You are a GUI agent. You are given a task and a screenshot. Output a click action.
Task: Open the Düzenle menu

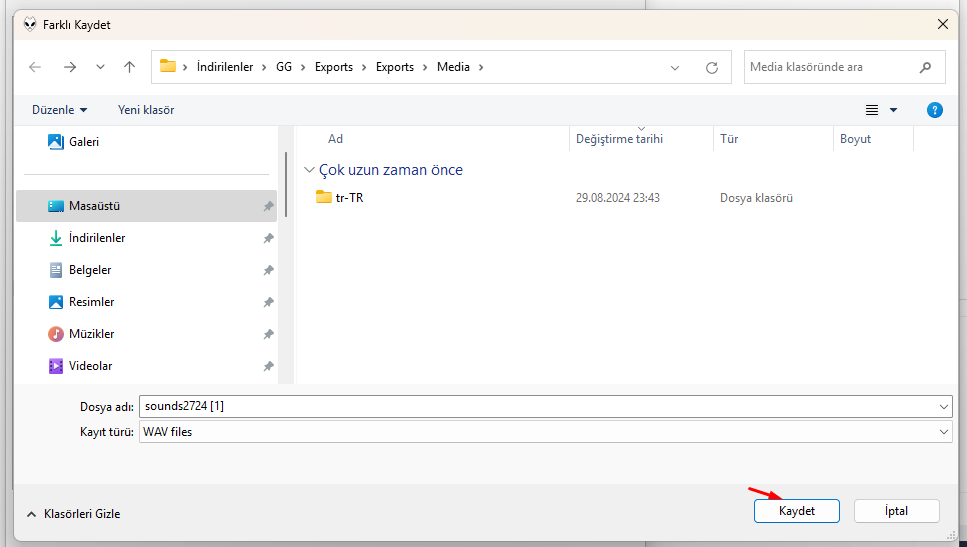[x=59, y=110]
